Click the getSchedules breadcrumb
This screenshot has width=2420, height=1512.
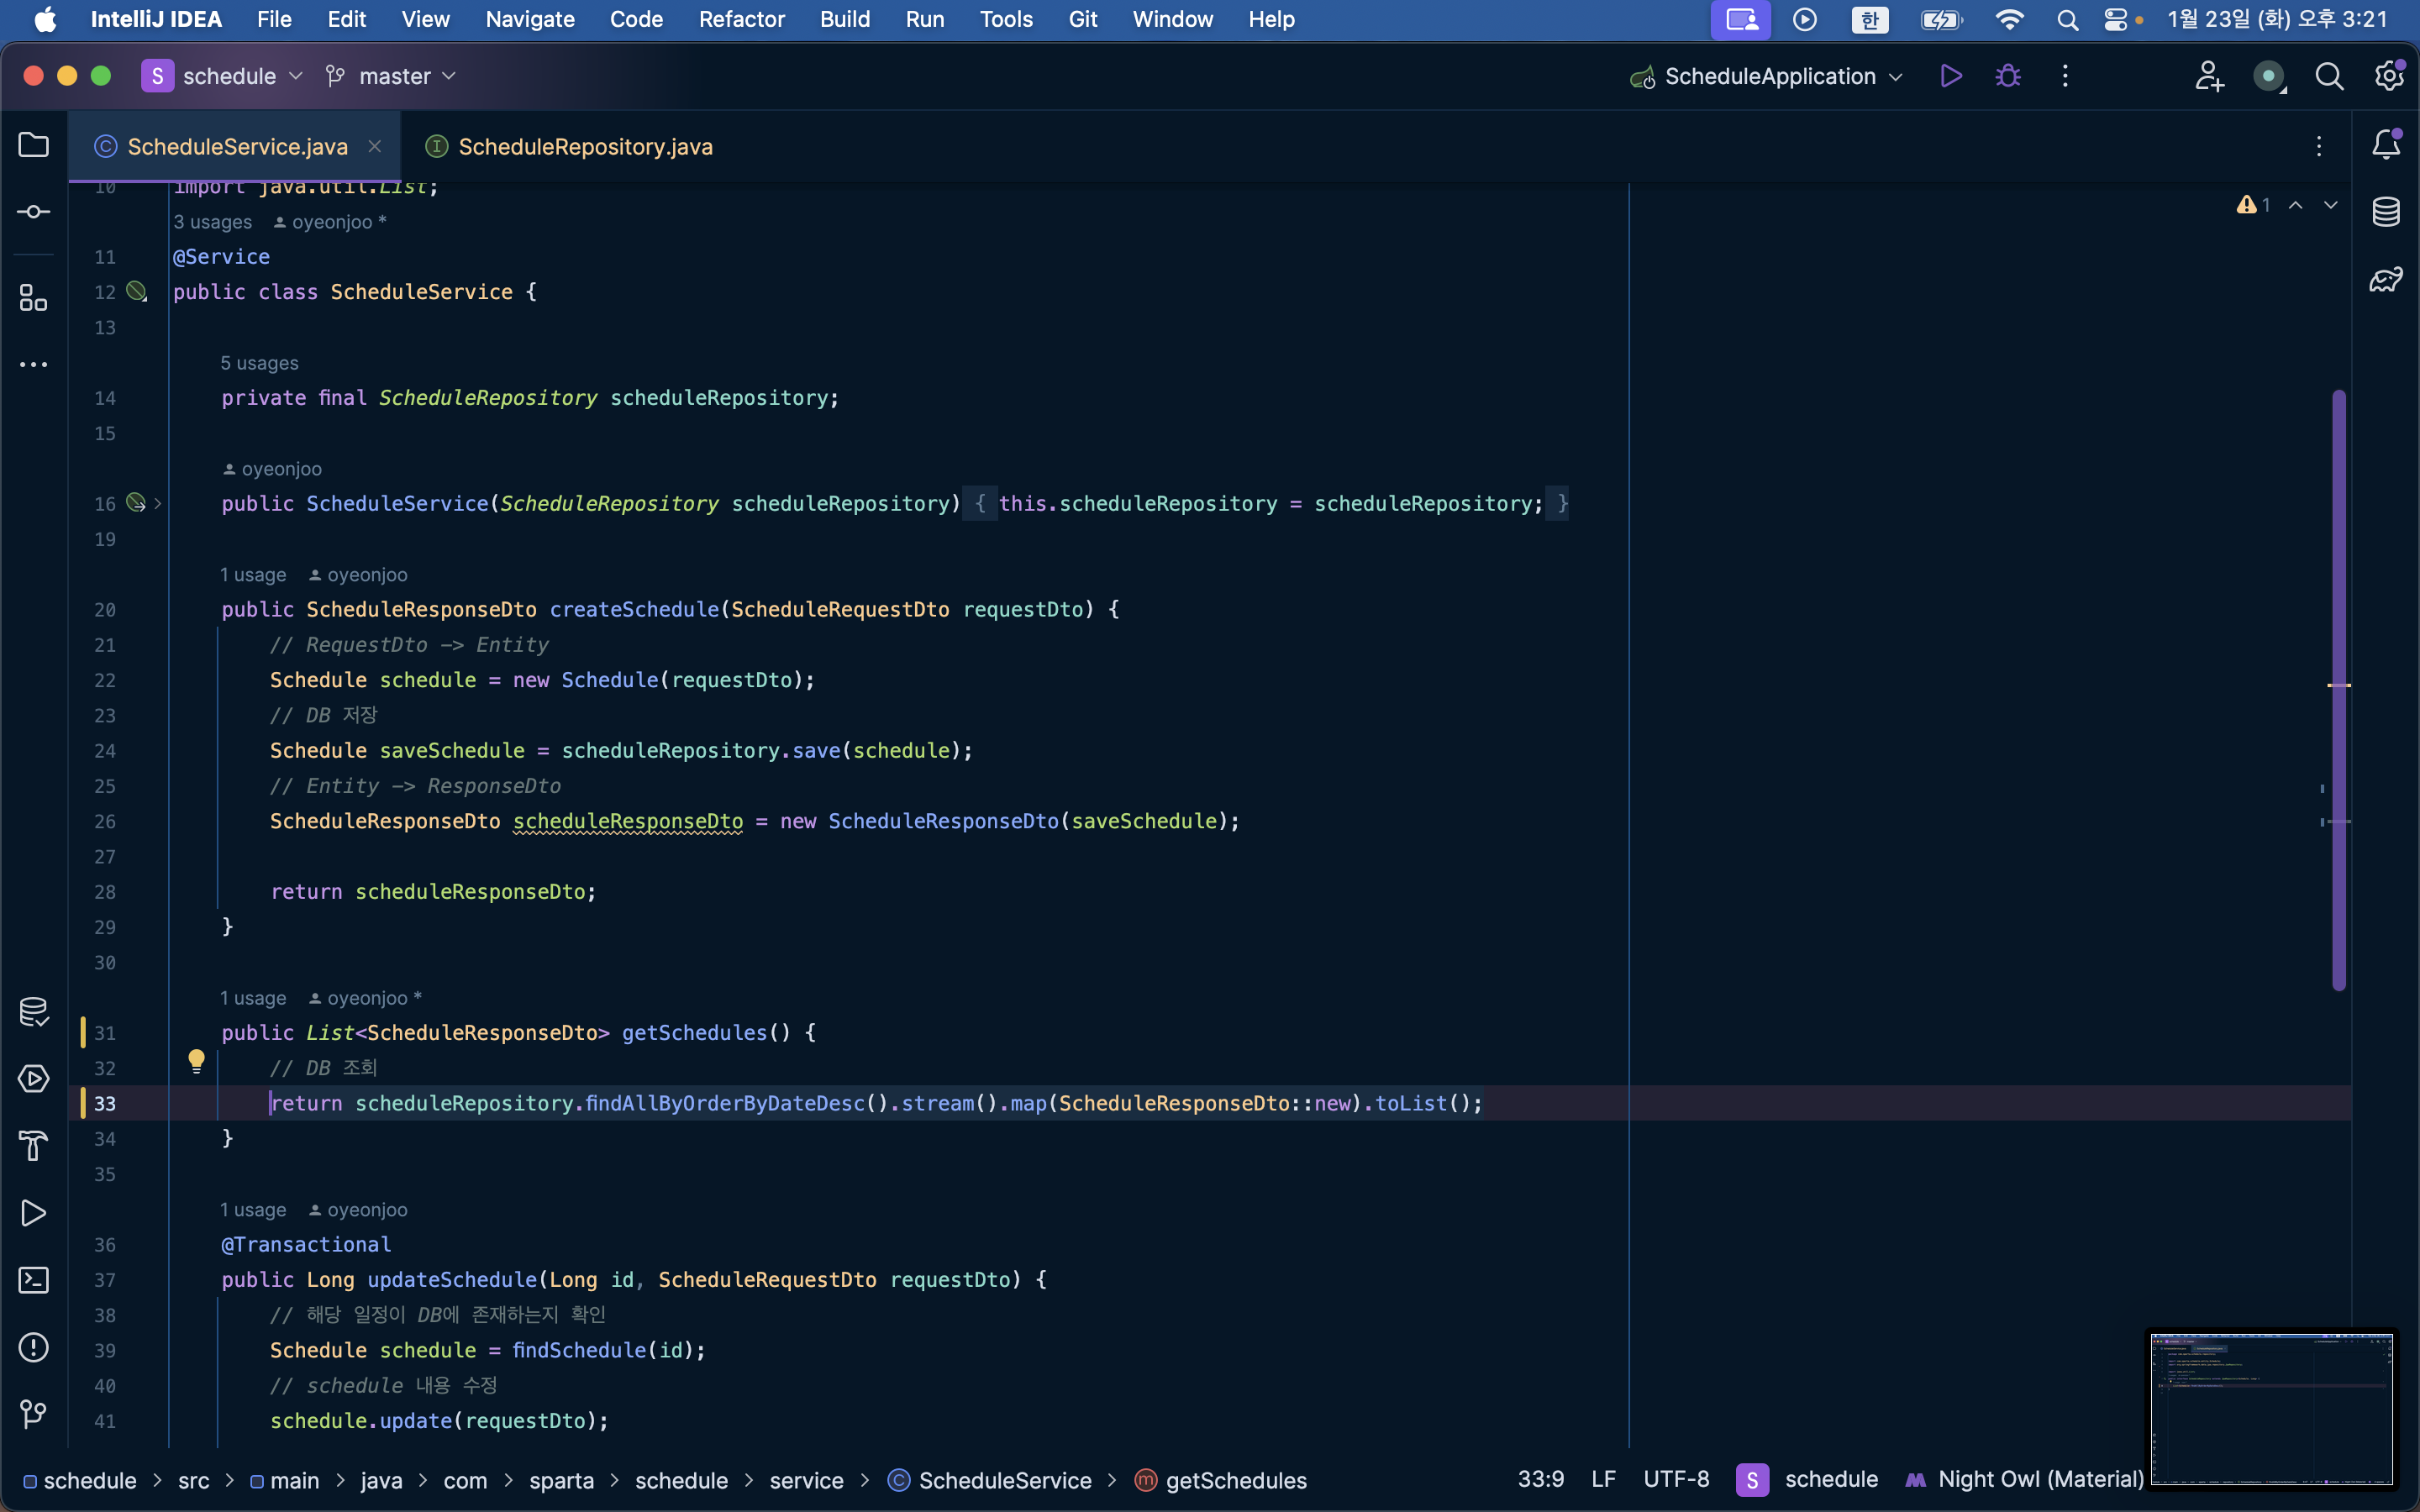tap(1234, 1480)
